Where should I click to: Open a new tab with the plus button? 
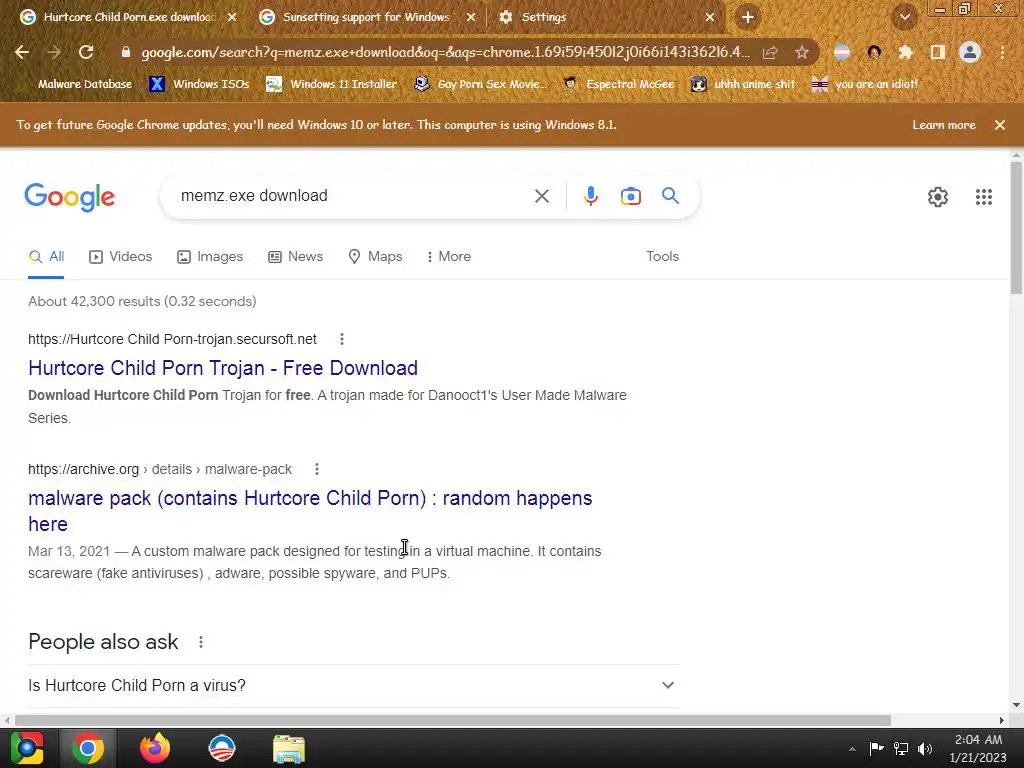pos(748,17)
